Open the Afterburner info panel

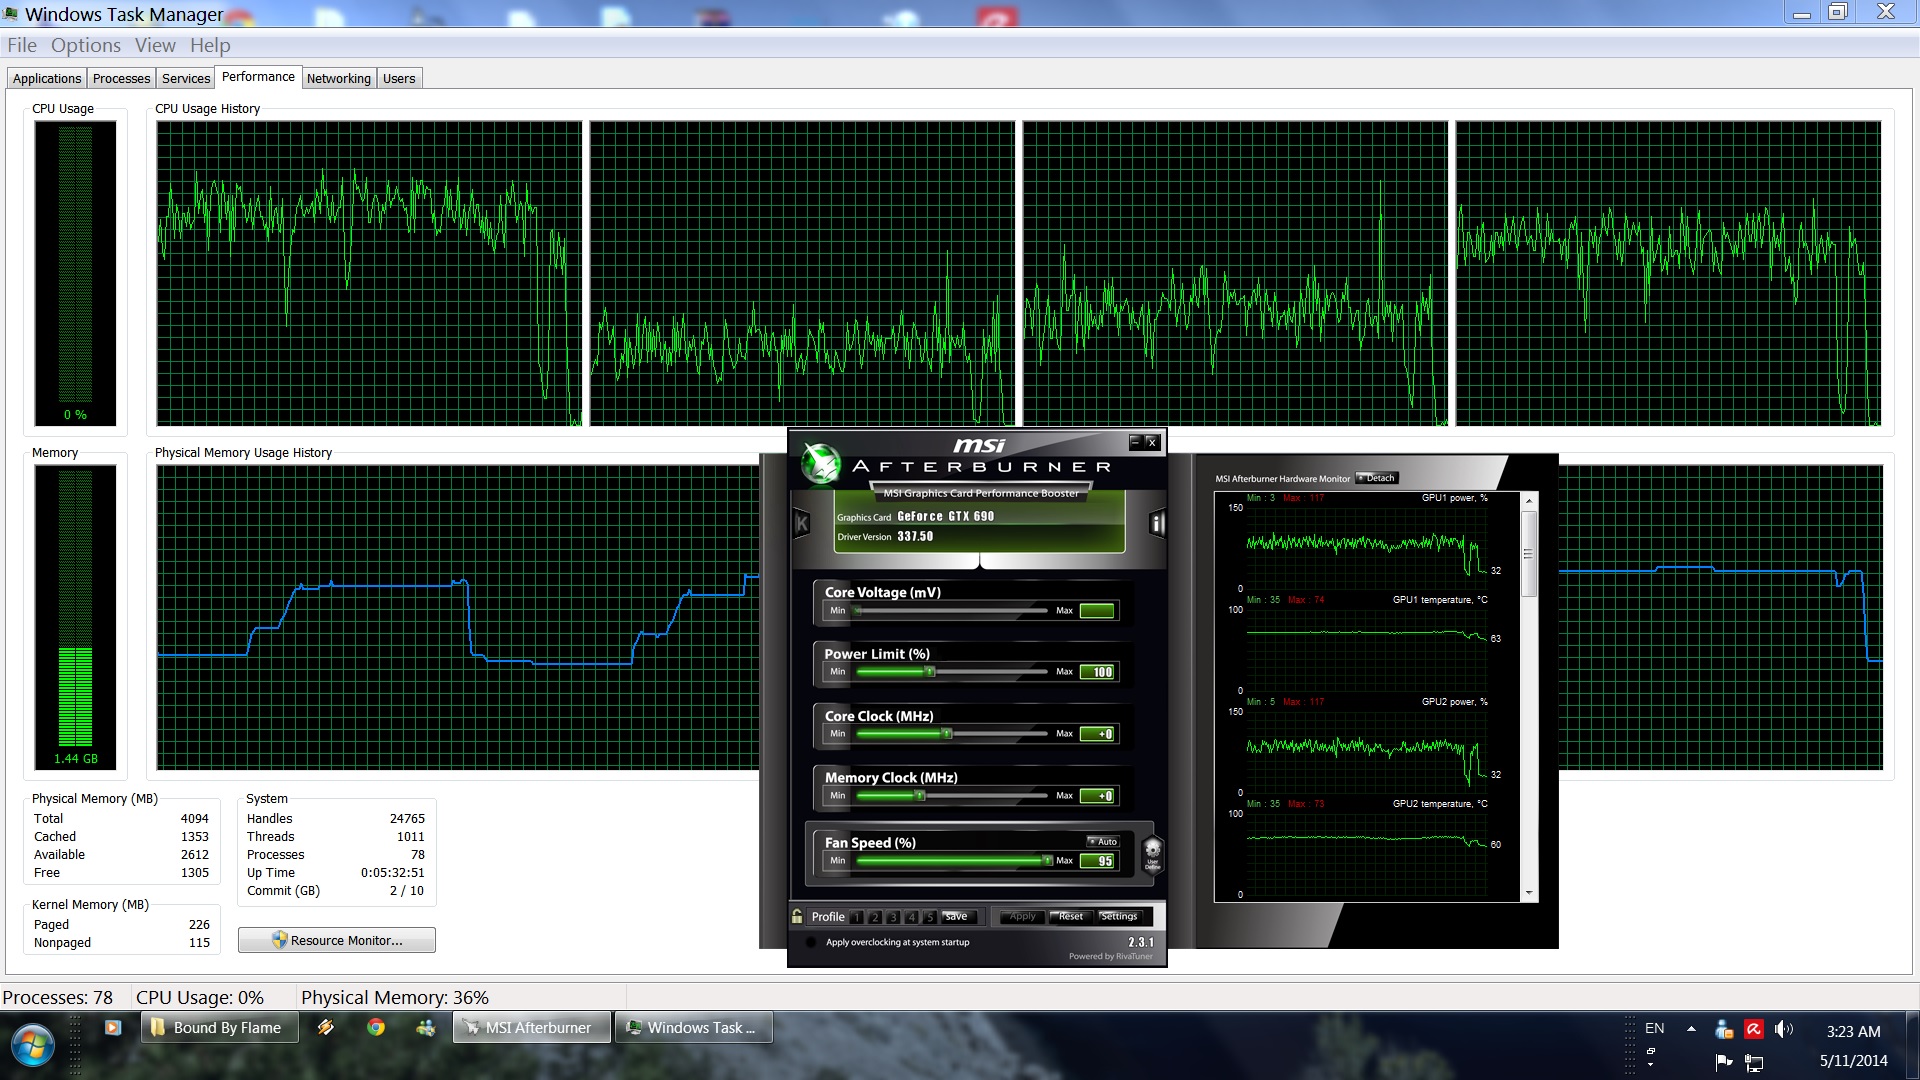pyautogui.click(x=1157, y=523)
